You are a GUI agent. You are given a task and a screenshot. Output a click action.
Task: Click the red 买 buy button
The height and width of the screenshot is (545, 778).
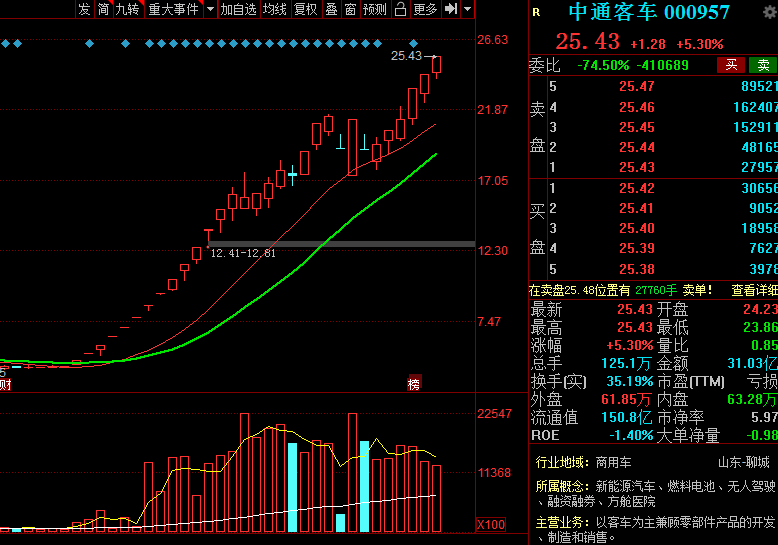click(731, 65)
